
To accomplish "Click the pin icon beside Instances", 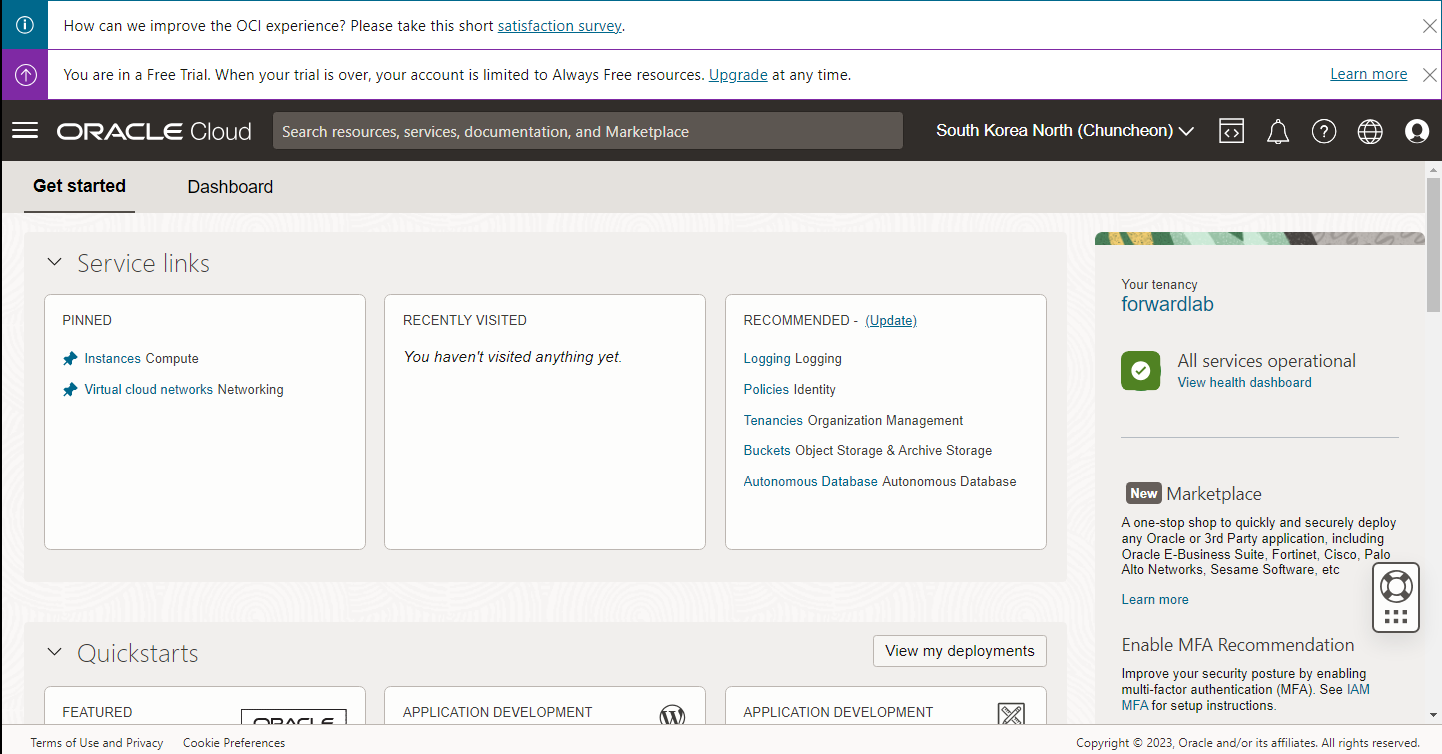I will click(x=70, y=359).
